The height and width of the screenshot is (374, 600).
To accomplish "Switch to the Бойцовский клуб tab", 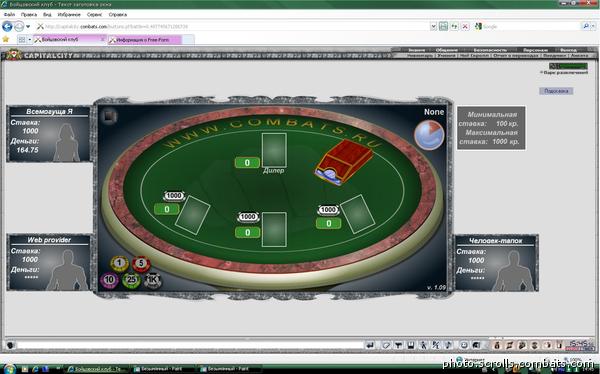I will pos(70,39).
